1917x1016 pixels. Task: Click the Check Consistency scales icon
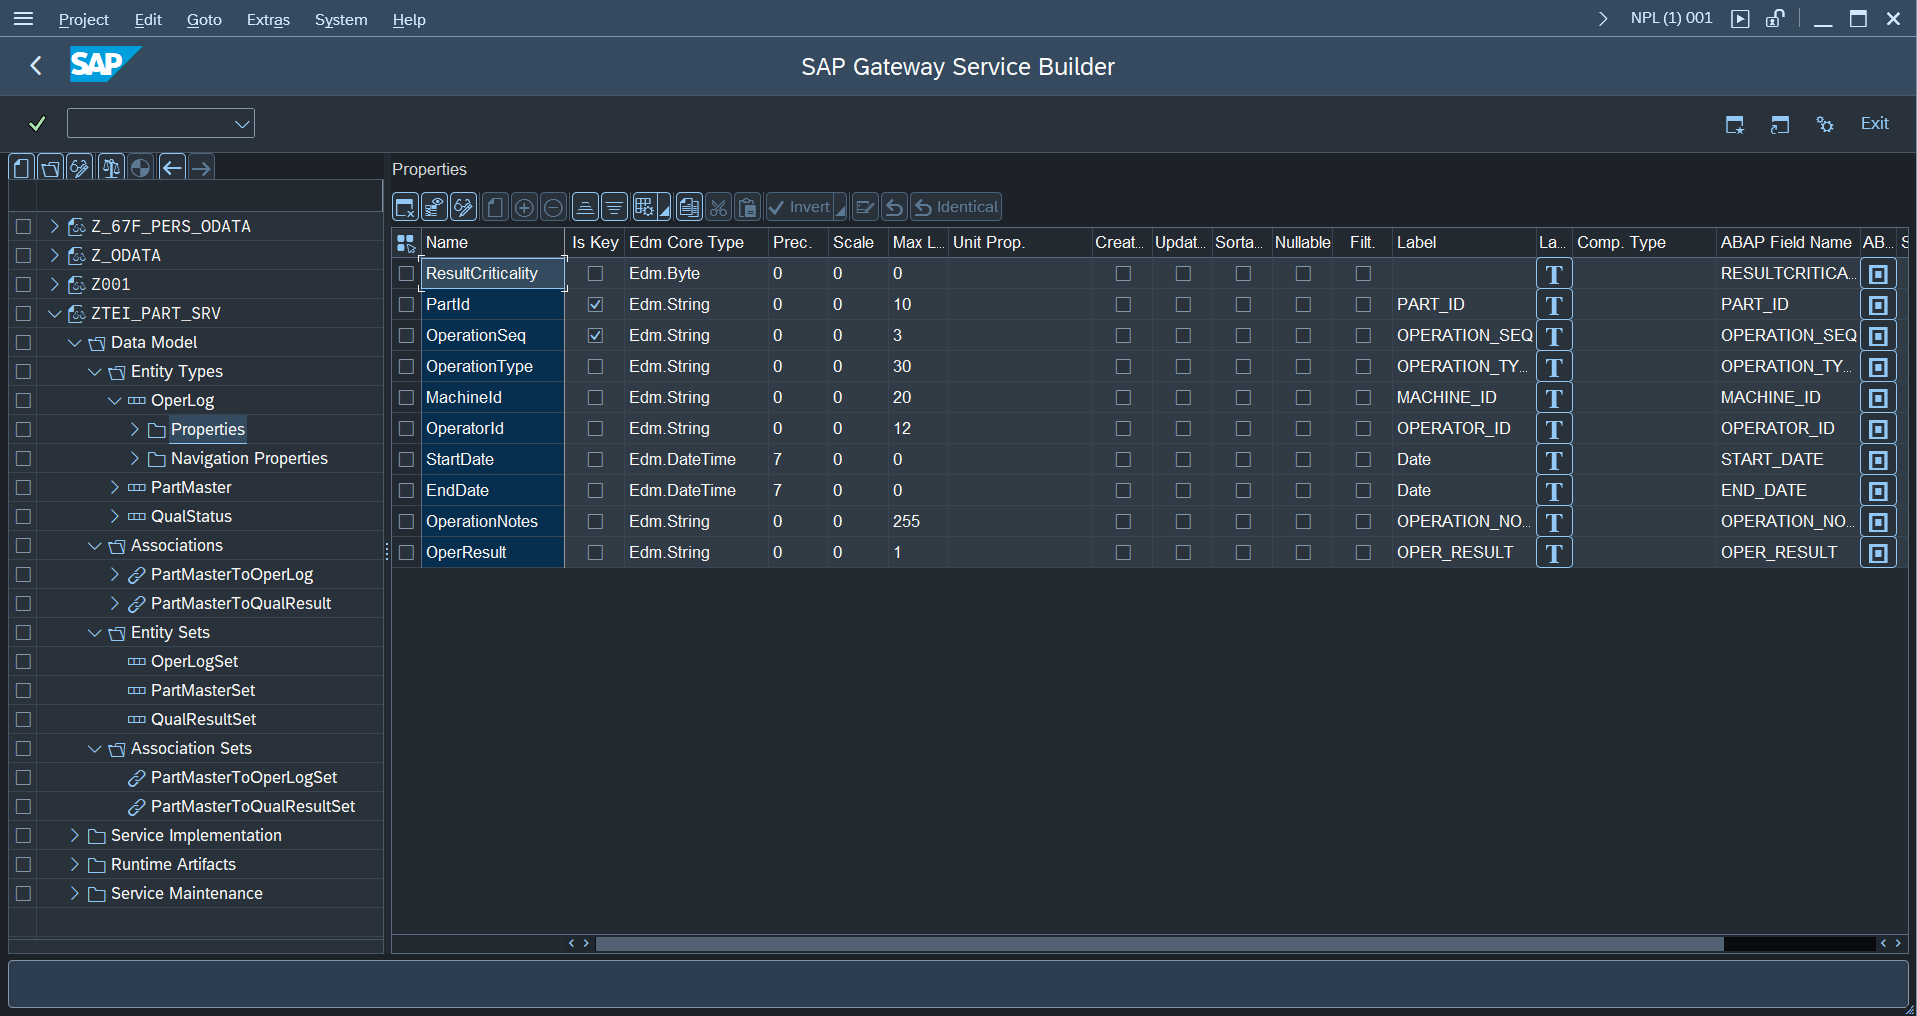(x=111, y=168)
